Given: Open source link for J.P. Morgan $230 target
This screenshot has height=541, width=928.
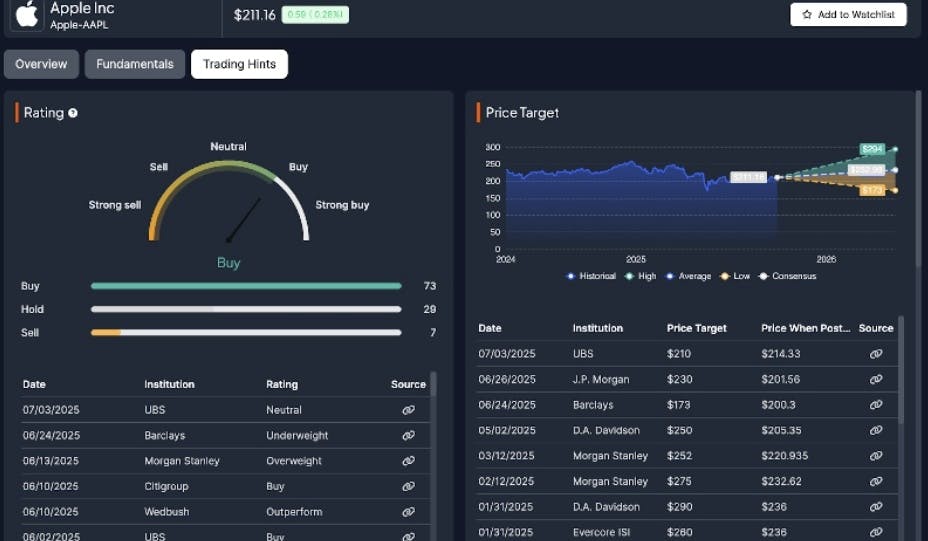Looking at the screenshot, I should pos(876,380).
